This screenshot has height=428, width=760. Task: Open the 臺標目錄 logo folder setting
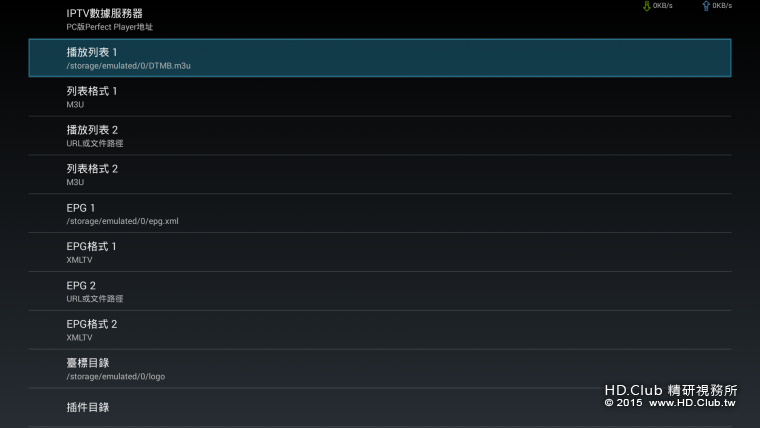380,368
